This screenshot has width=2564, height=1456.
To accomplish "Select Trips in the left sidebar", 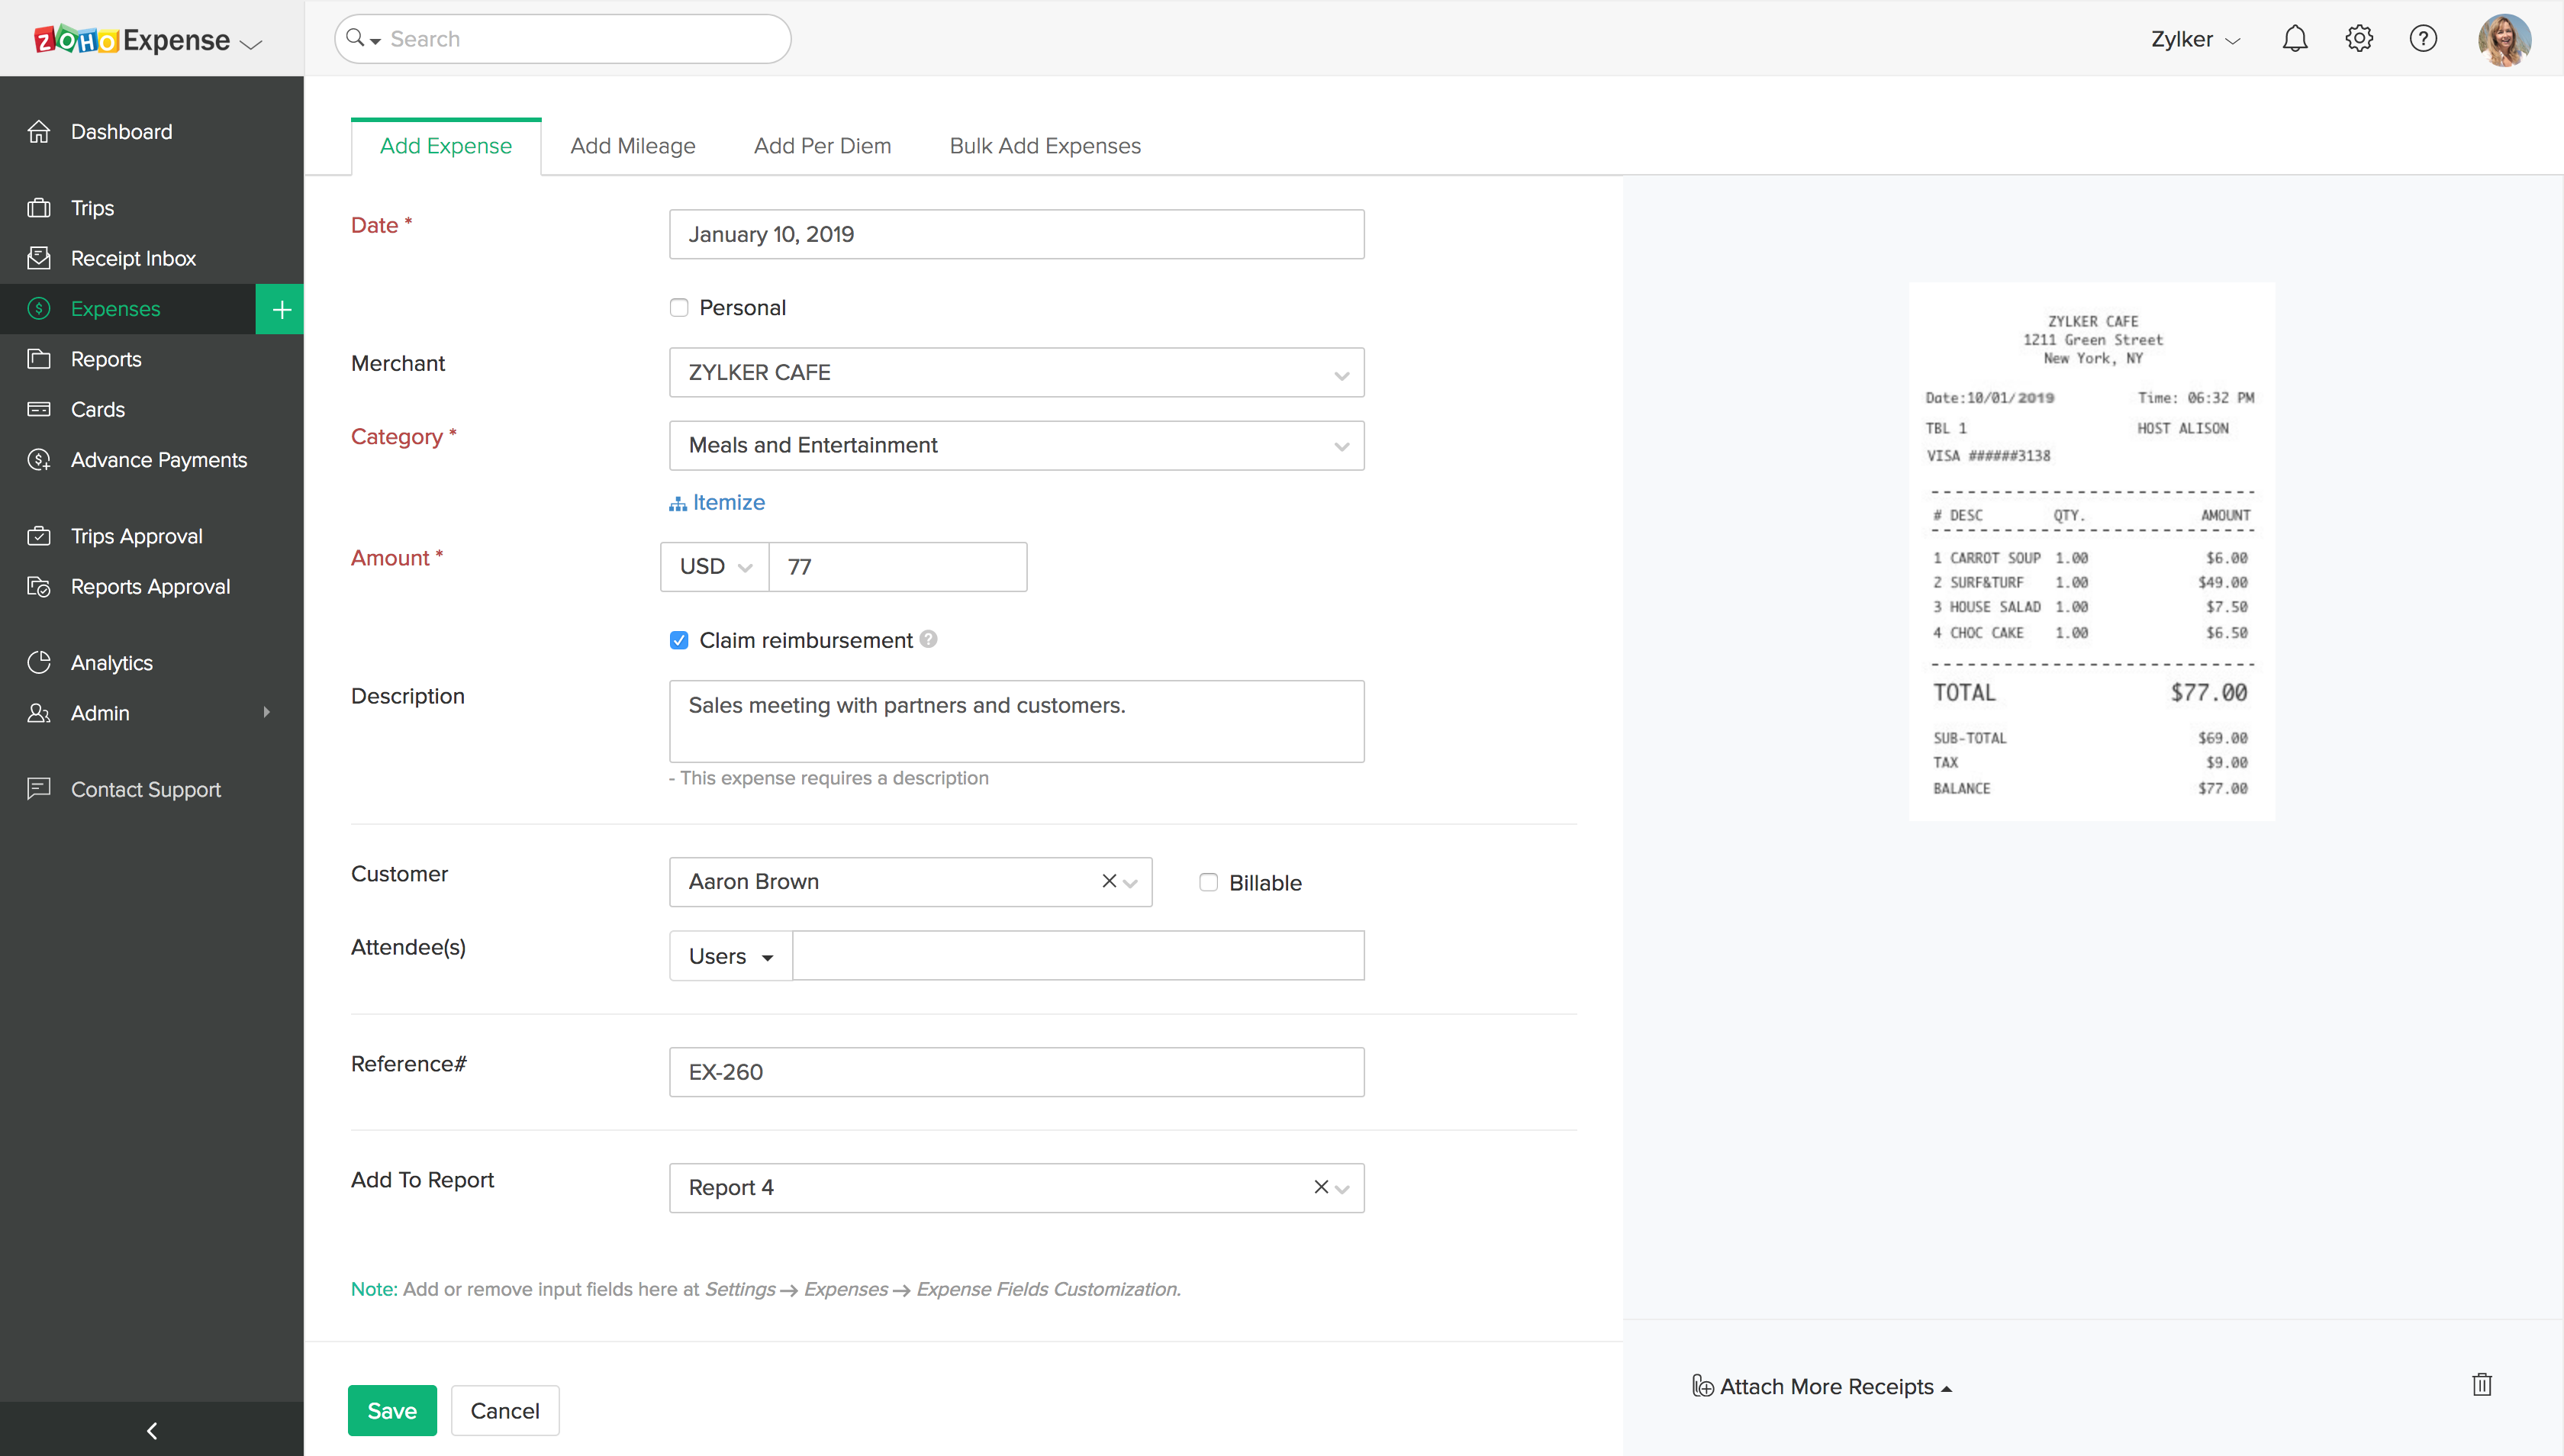I will [x=92, y=208].
